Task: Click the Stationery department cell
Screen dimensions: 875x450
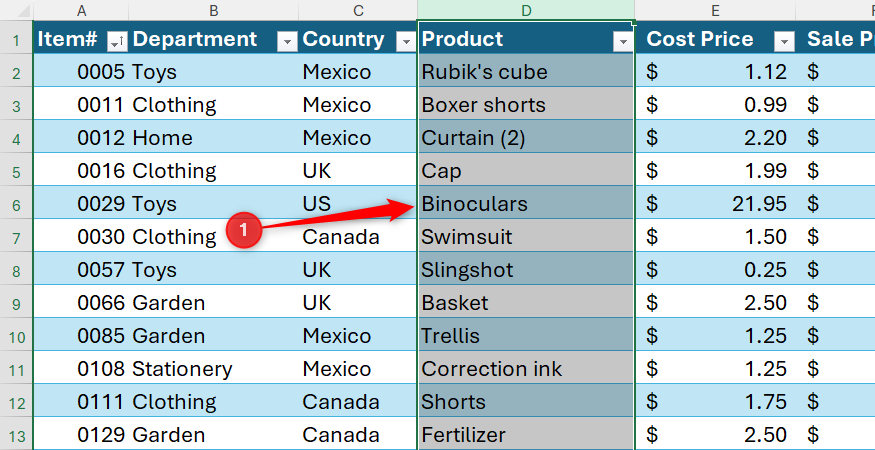Action: [x=214, y=368]
